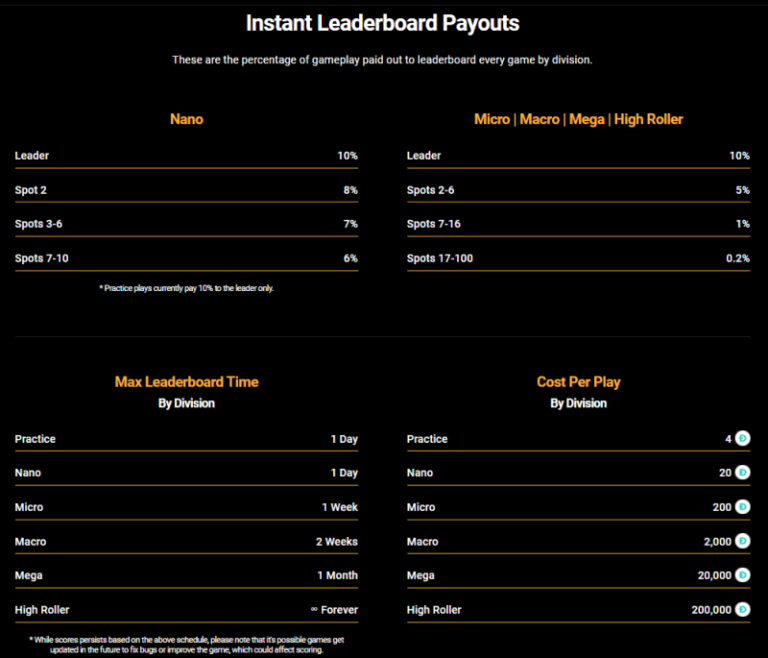This screenshot has width=768, height=658.
Task: Select the Spots 3-6 payout row label
Action: (38, 224)
